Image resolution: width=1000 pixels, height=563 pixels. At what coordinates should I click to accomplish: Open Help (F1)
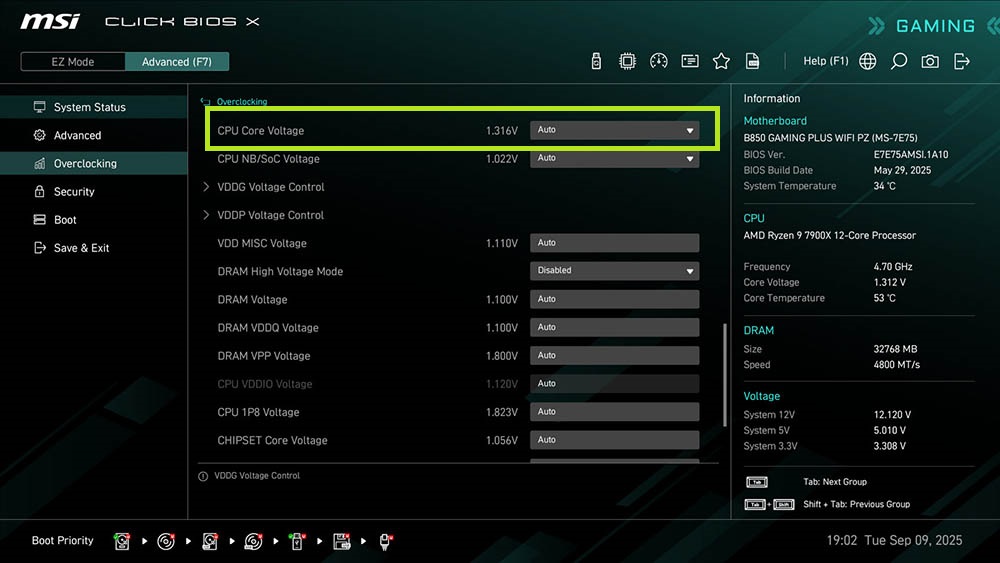pos(825,61)
